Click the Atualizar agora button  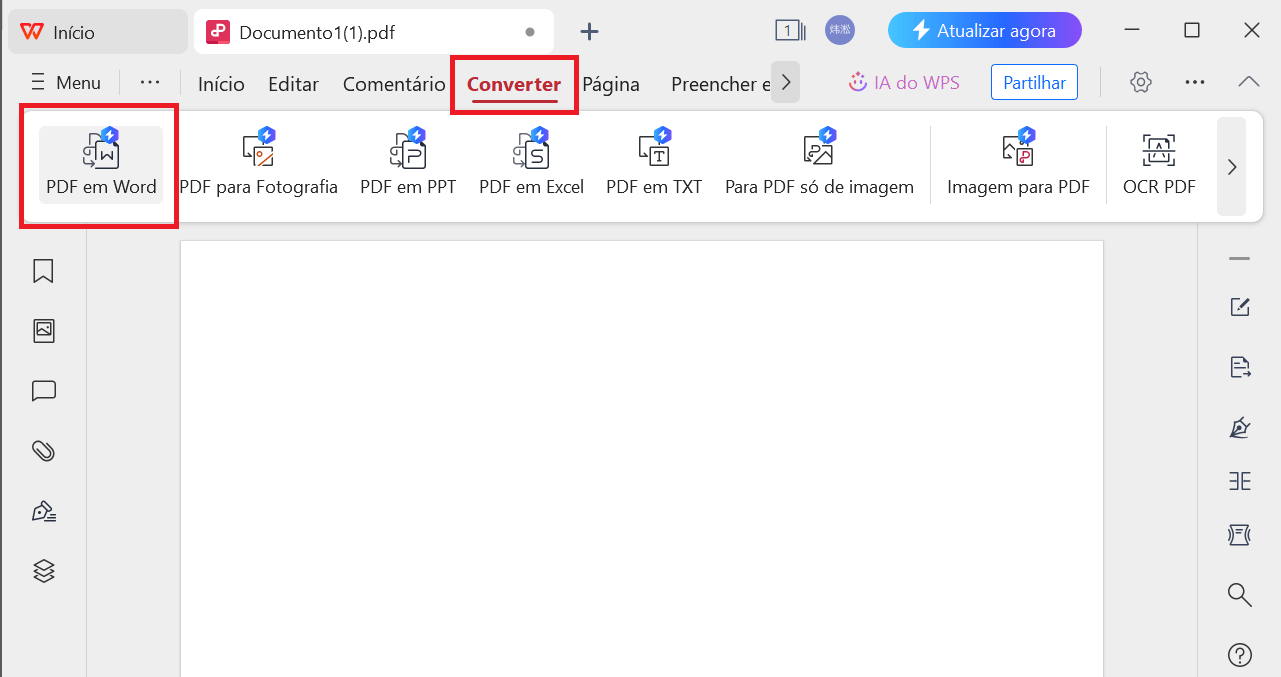(985, 30)
